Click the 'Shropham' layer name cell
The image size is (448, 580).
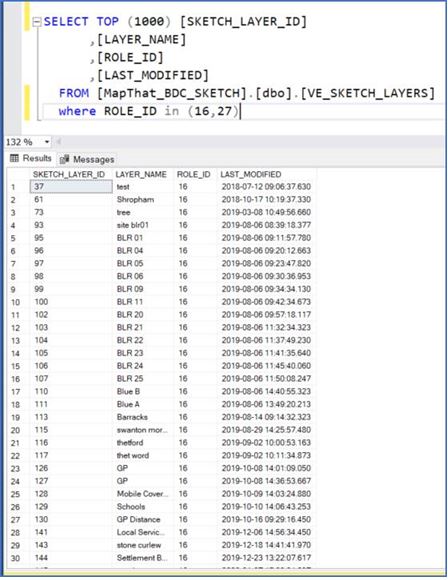[x=143, y=200]
